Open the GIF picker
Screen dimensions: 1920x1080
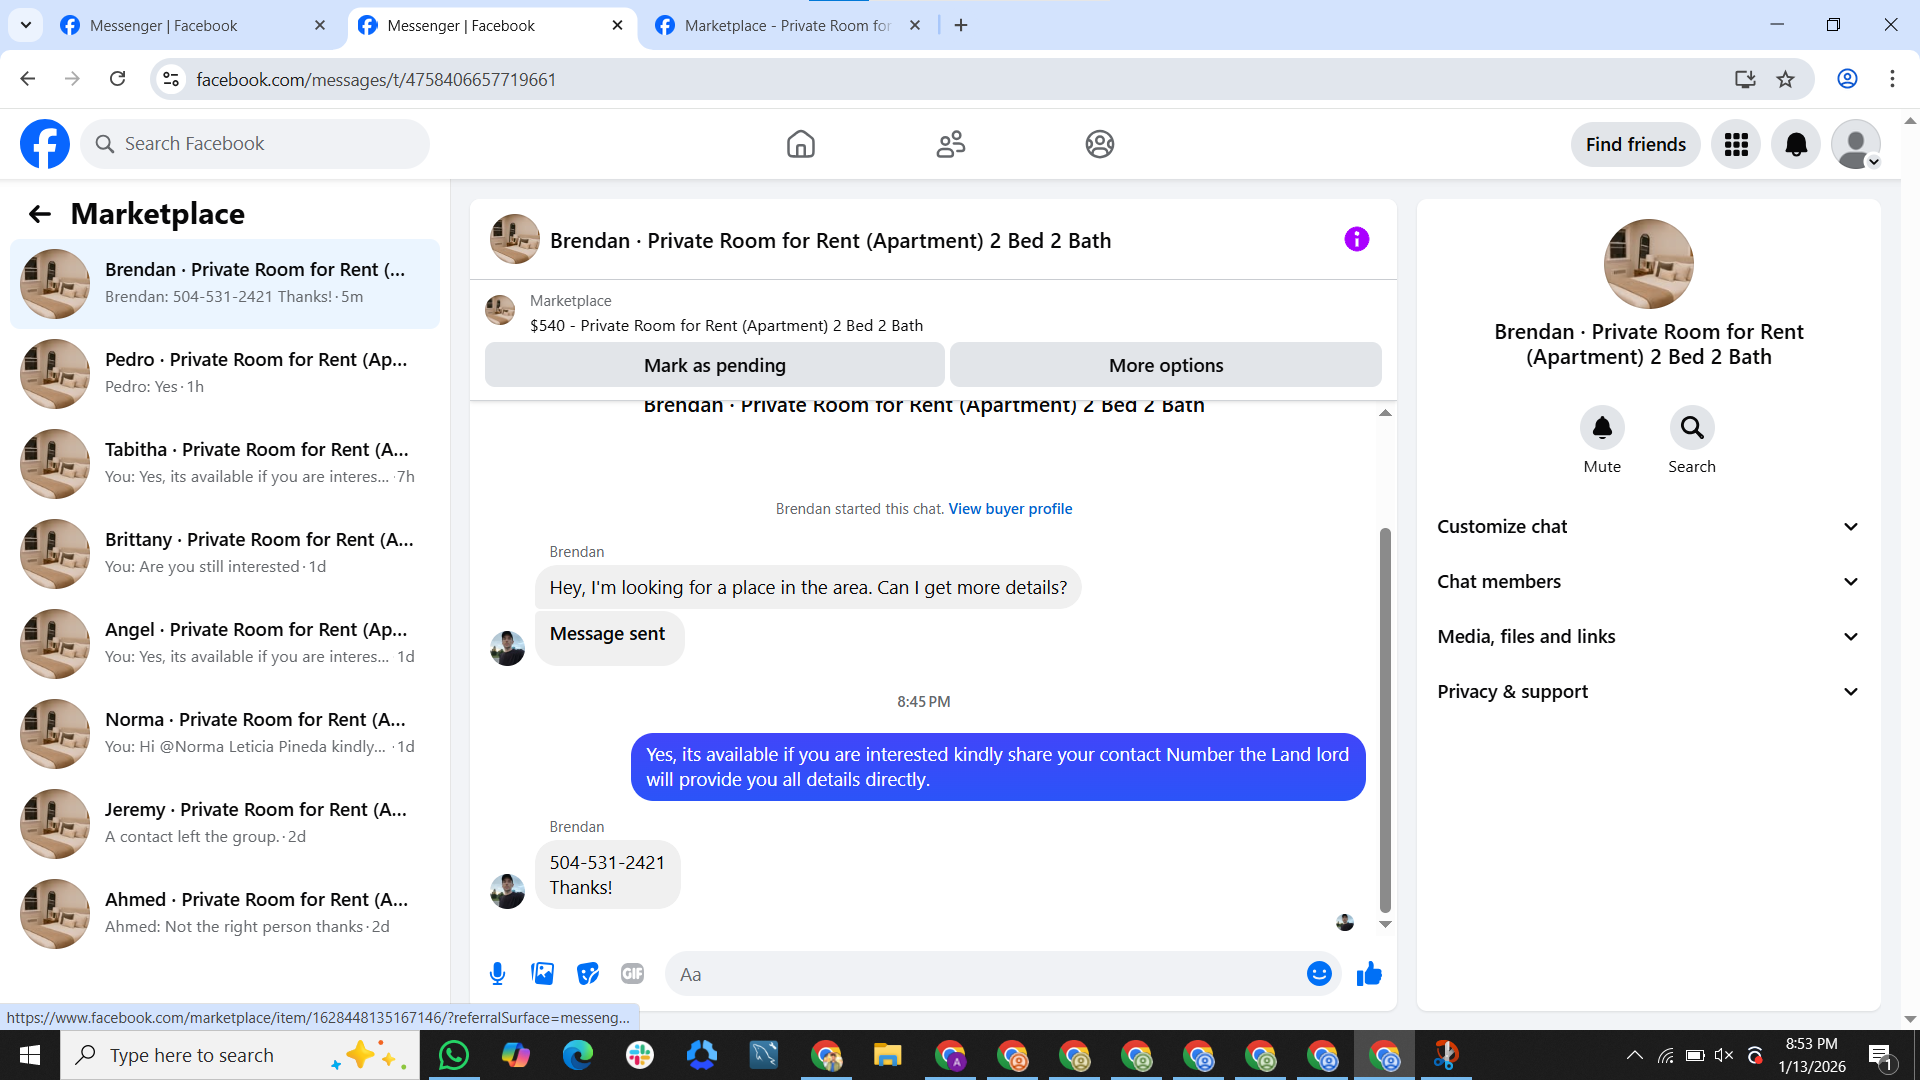click(x=632, y=973)
